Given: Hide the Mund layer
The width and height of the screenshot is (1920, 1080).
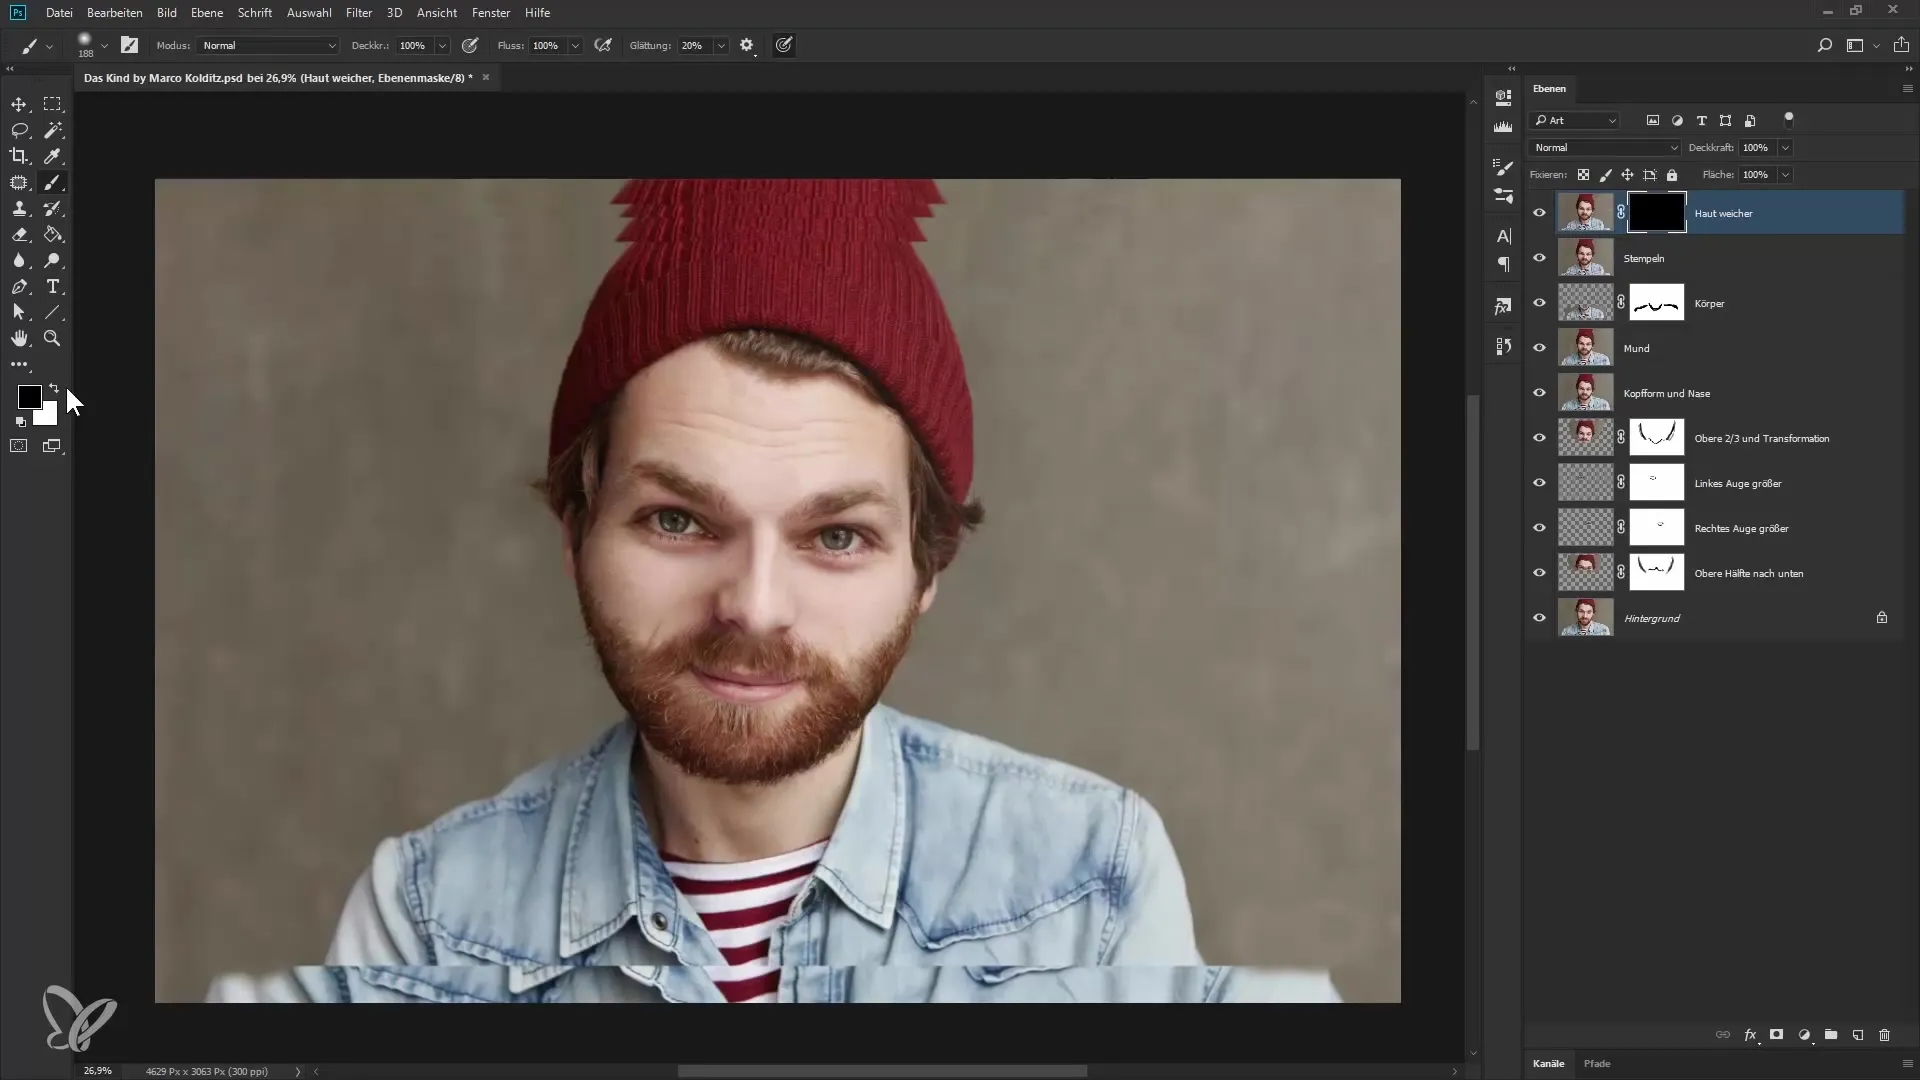Looking at the screenshot, I should (1539, 348).
